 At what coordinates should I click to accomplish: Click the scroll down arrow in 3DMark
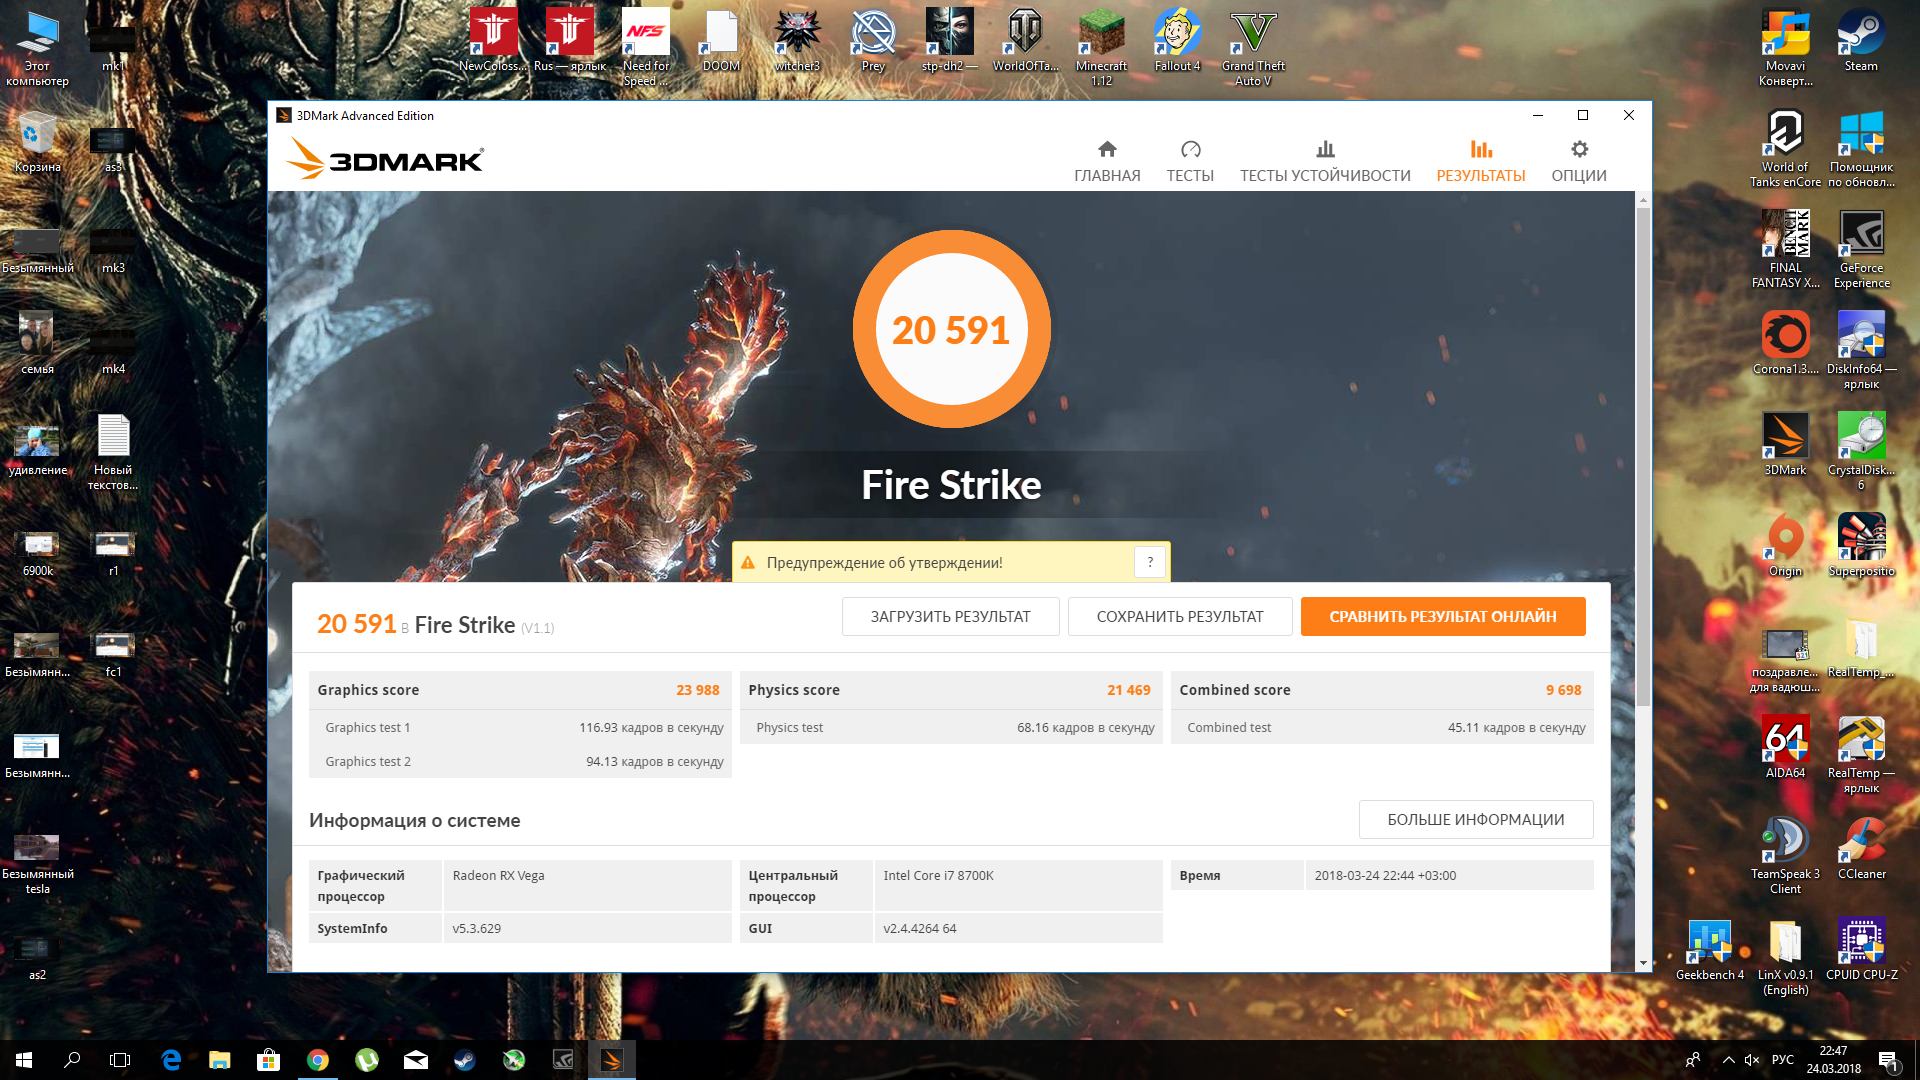(x=1643, y=963)
